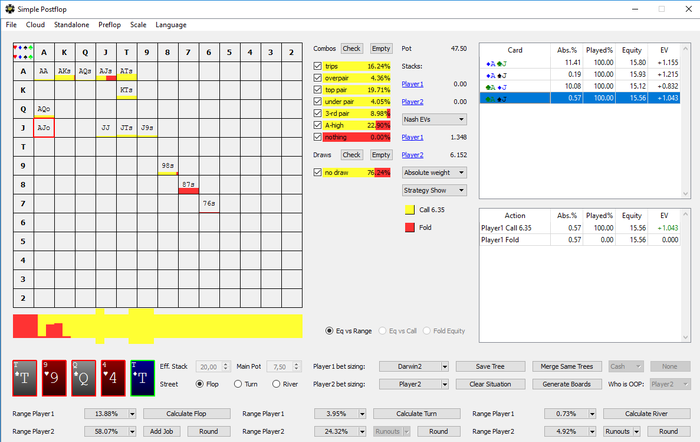Toggle the no draw checkbox
This screenshot has width=700, height=442.
pos(317,172)
